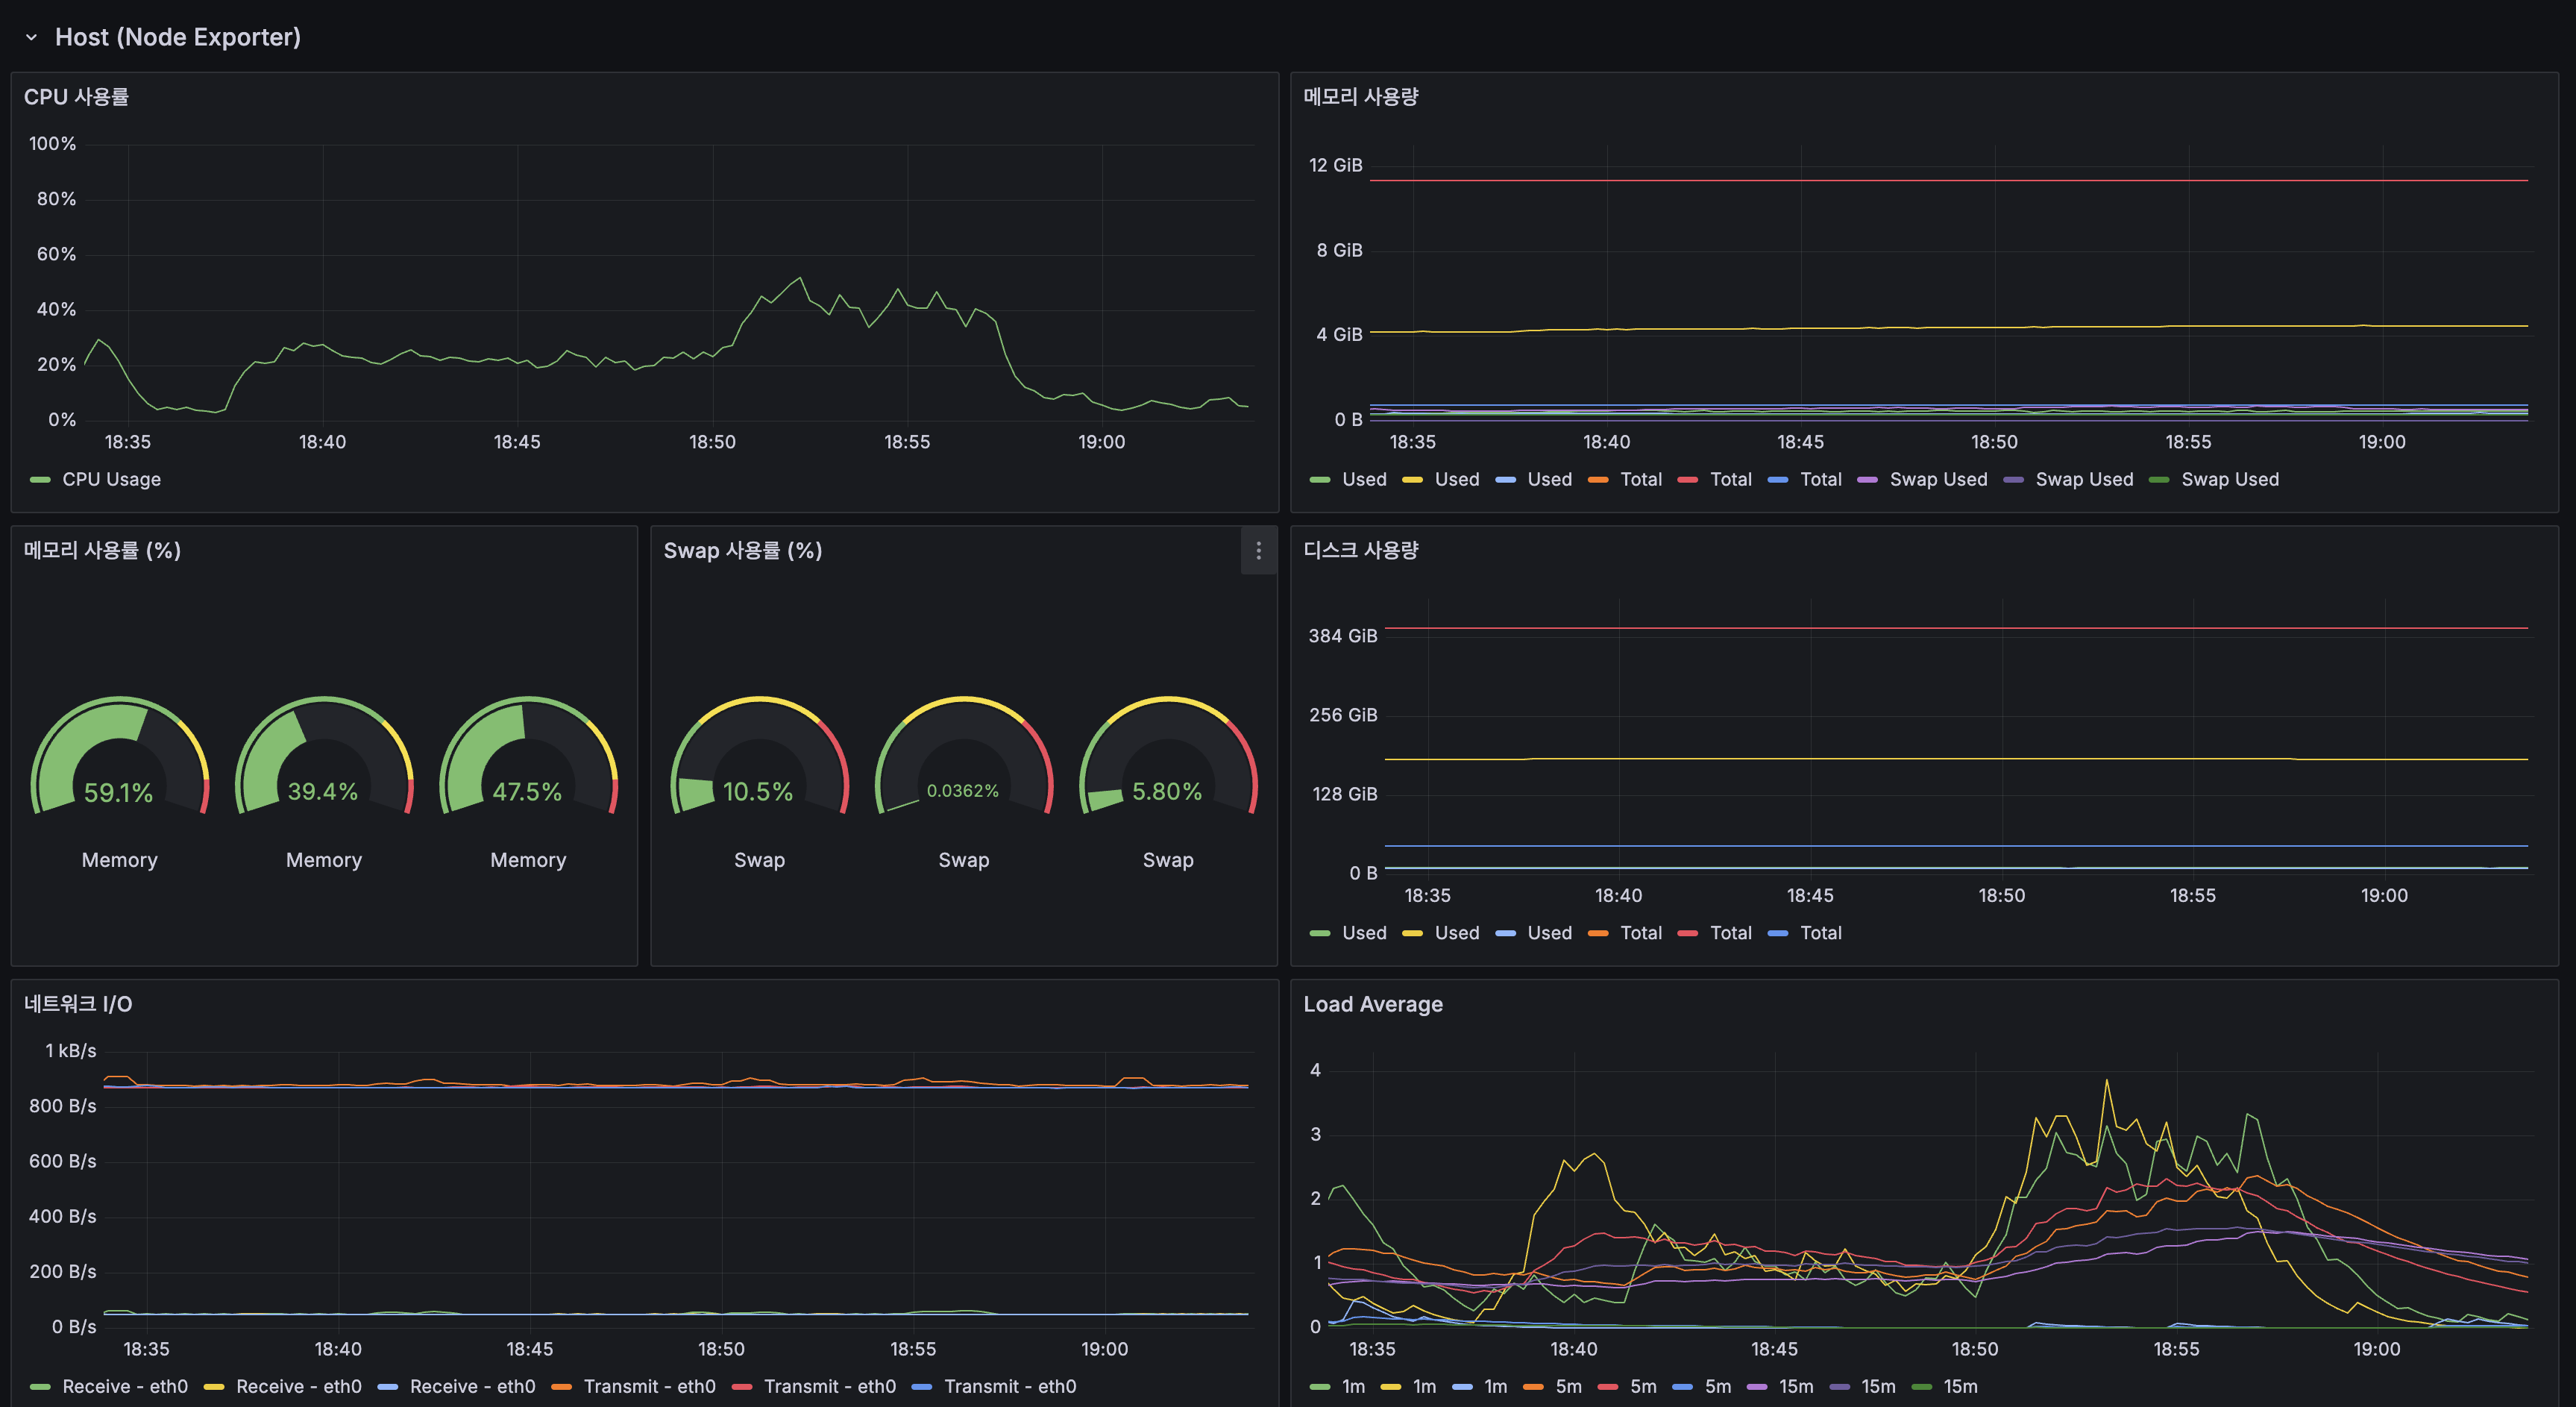The height and width of the screenshot is (1407, 2576).
Task: Open the Load Average panel title menu
Action: pos(1372,1004)
